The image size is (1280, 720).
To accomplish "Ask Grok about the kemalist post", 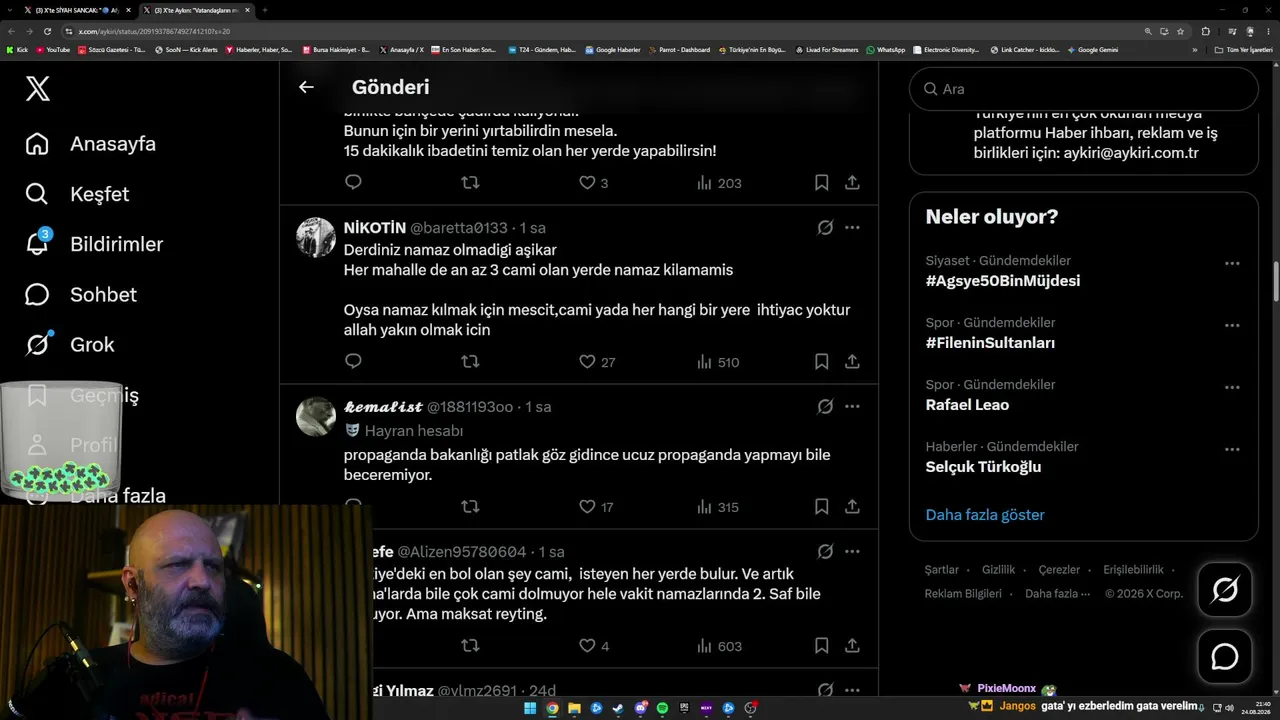I will pyautogui.click(x=825, y=406).
